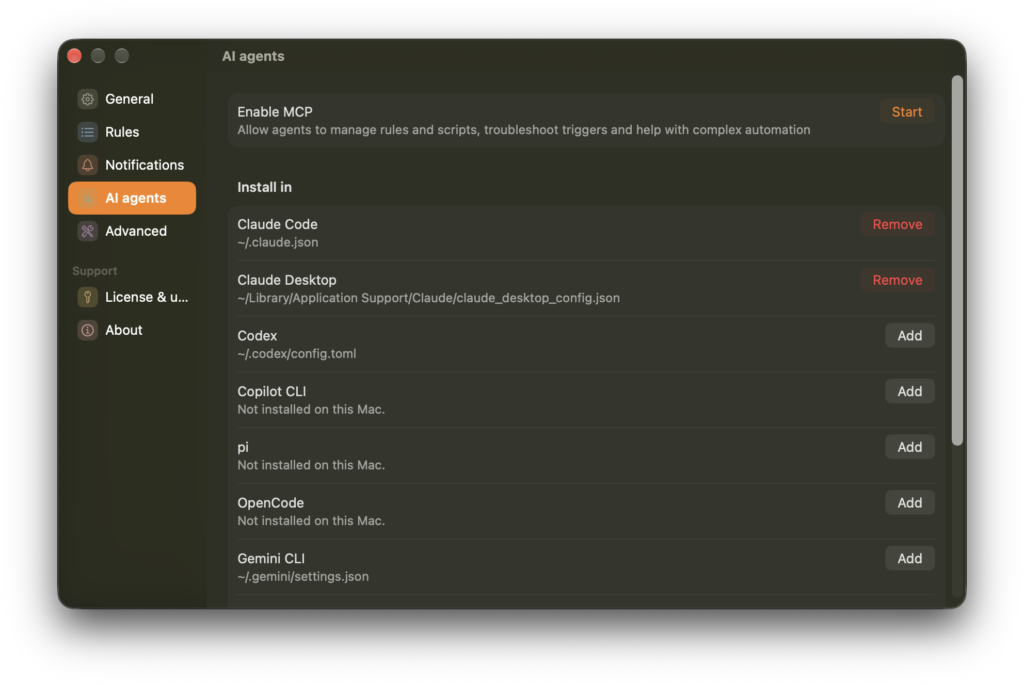Select the AI agents sidebar icon
The image size is (1024, 685).
coord(88,198)
